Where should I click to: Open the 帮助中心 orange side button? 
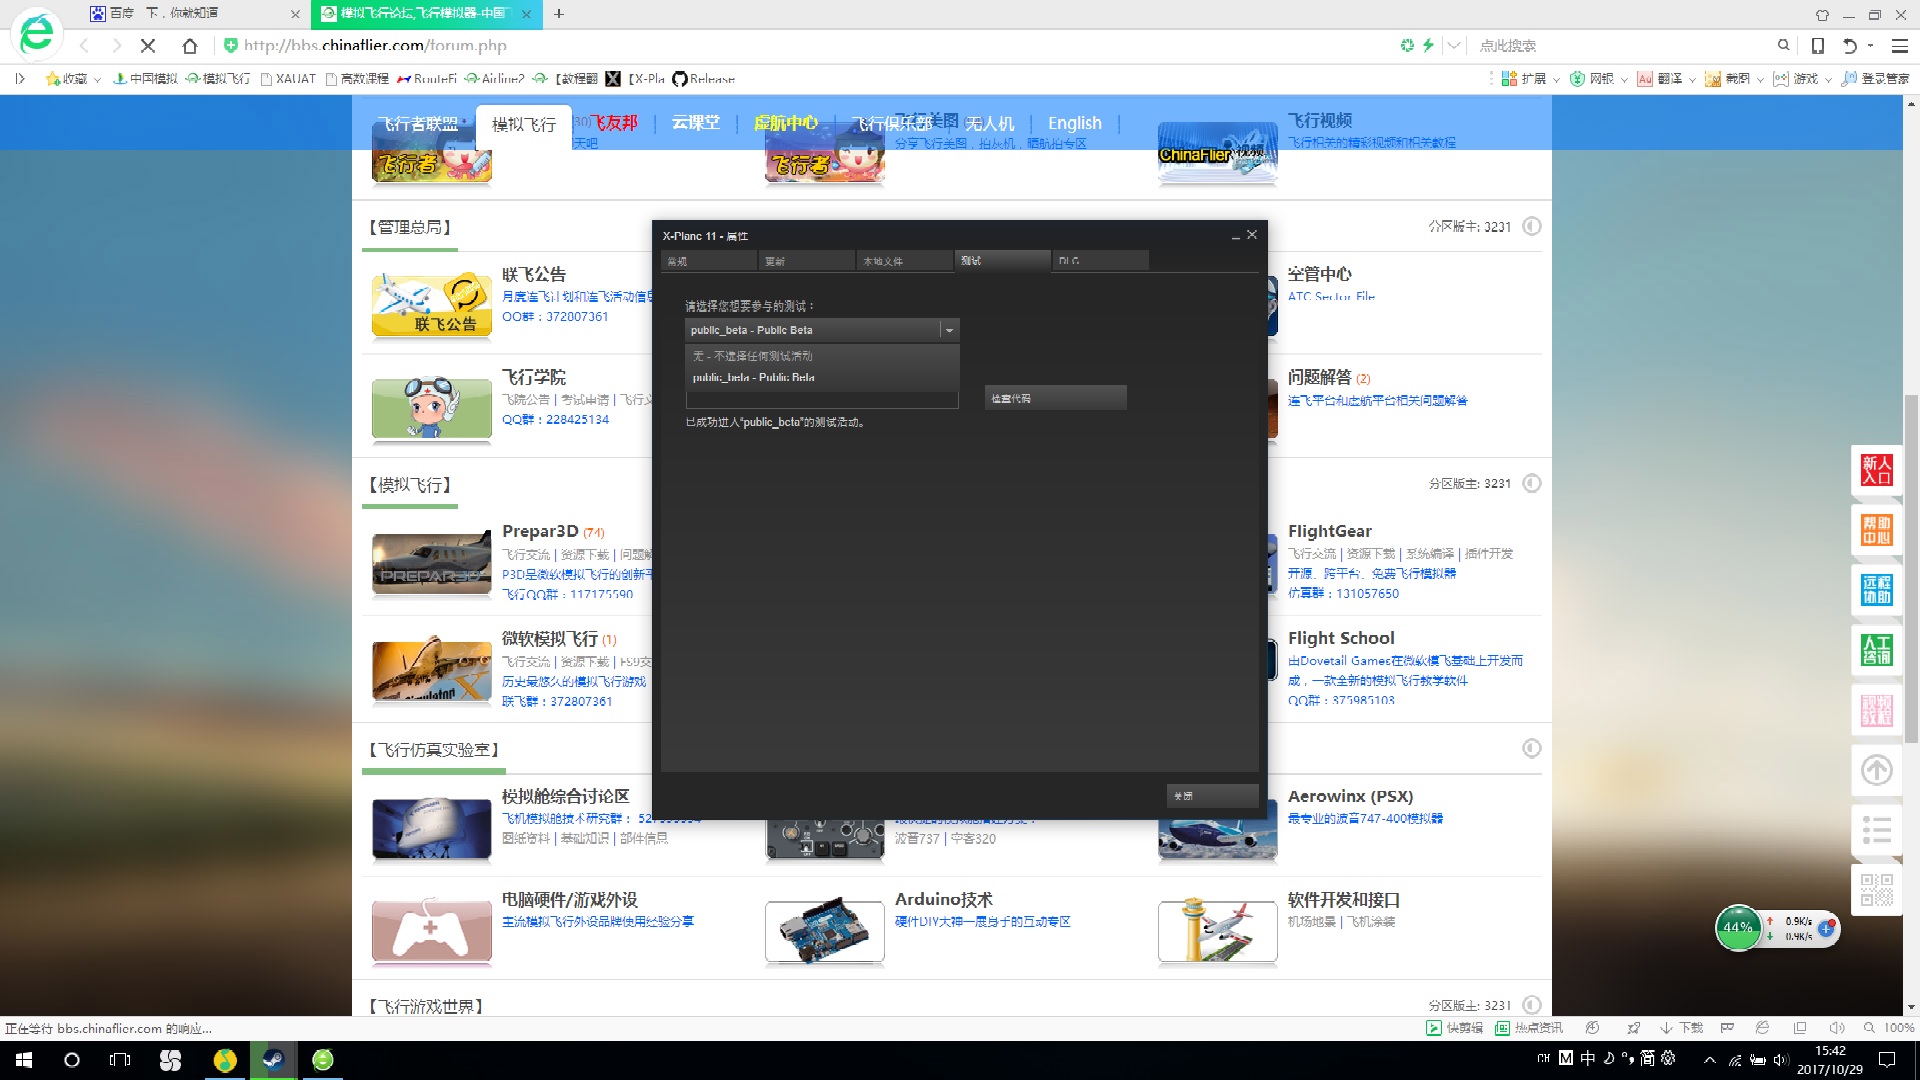[1876, 530]
